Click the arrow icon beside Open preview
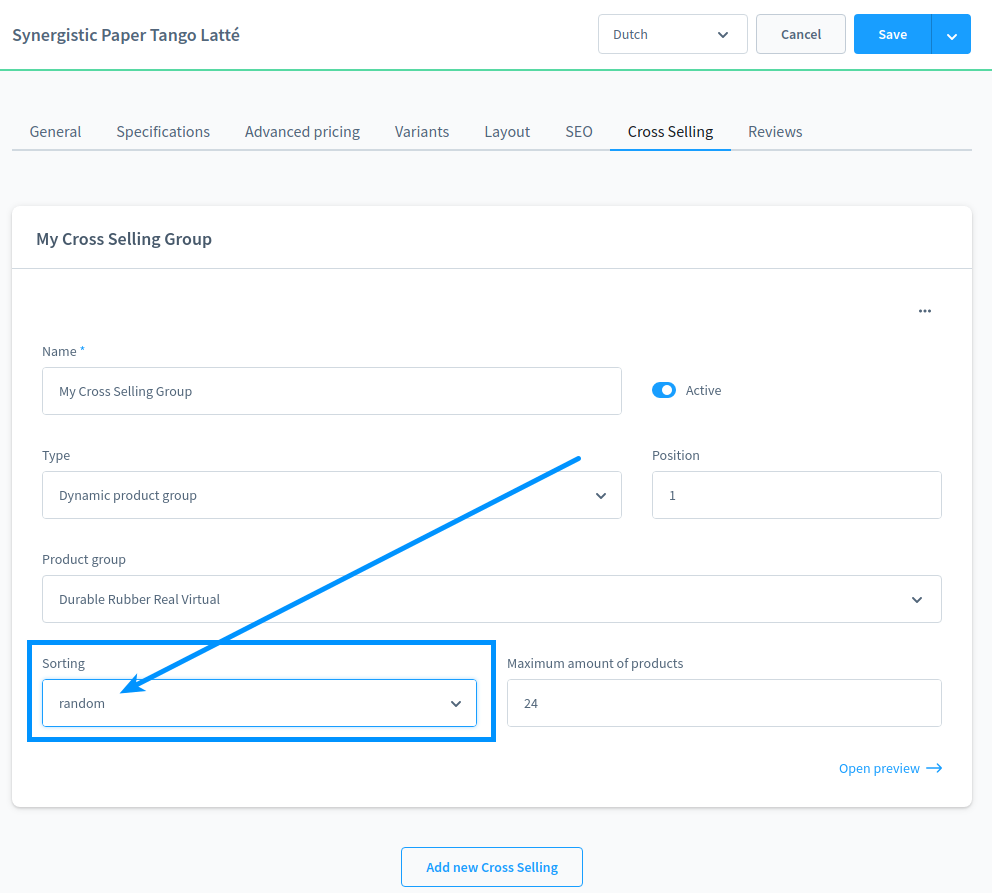The width and height of the screenshot is (992, 893). pos(934,768)
